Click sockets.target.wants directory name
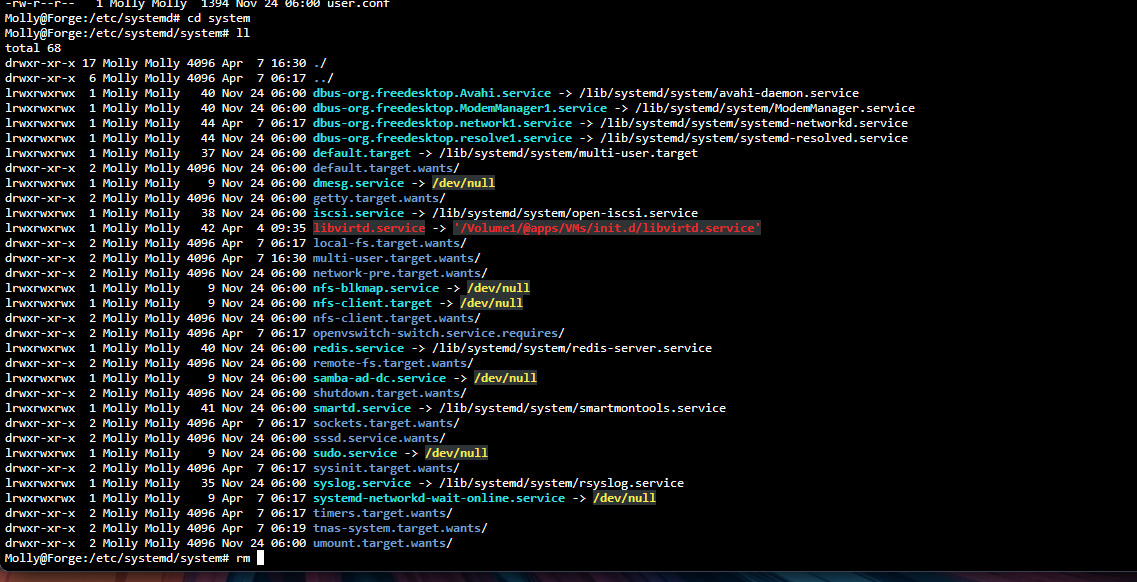Screen dimensions: 1137x582 point(383,423)
